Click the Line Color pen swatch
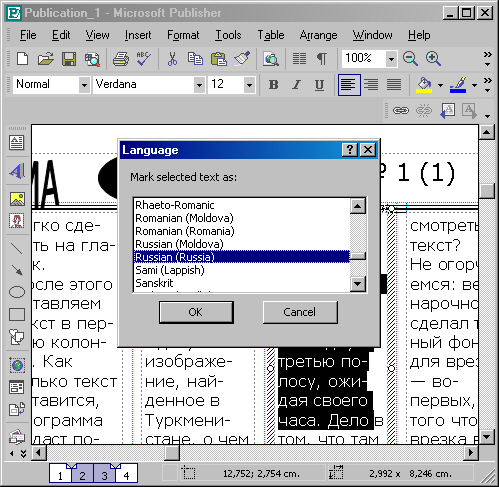This screenshot has height=487, width=499. (458, 85)
